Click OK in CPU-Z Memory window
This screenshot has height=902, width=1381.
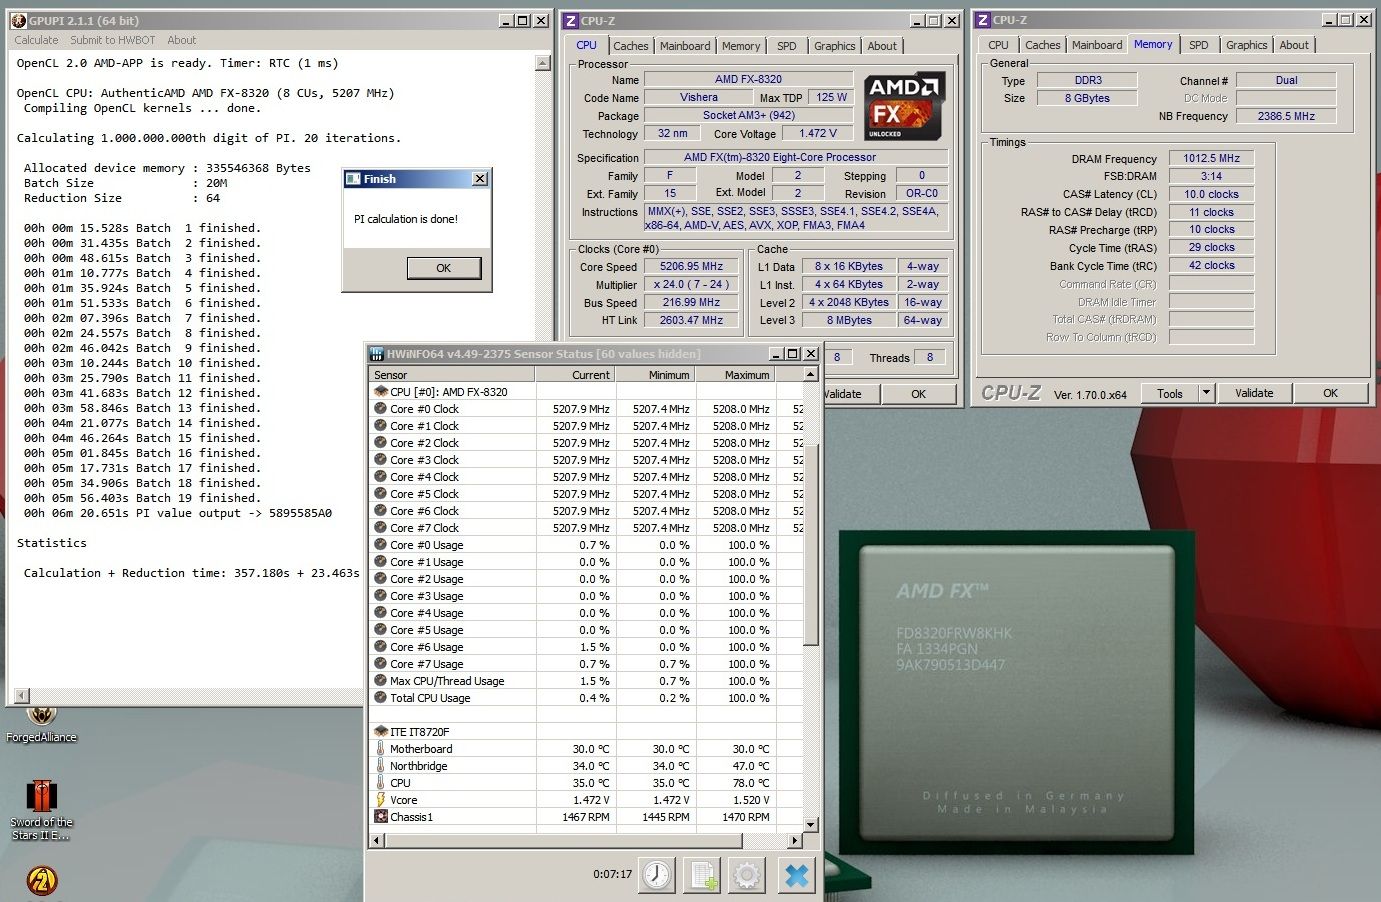[1330, 393]
